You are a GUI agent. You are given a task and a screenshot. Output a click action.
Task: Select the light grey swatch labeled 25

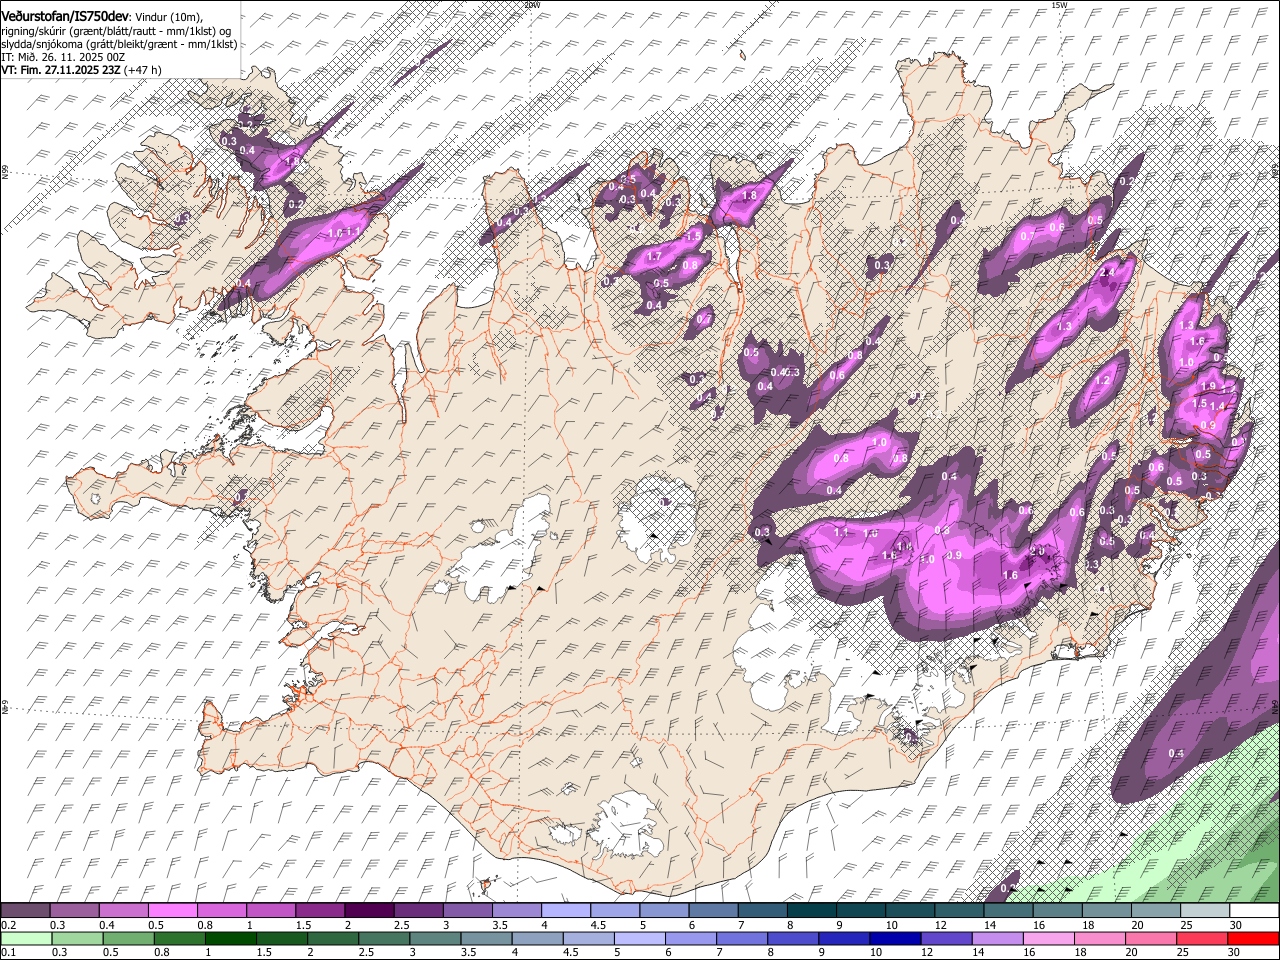(1205, 911)
